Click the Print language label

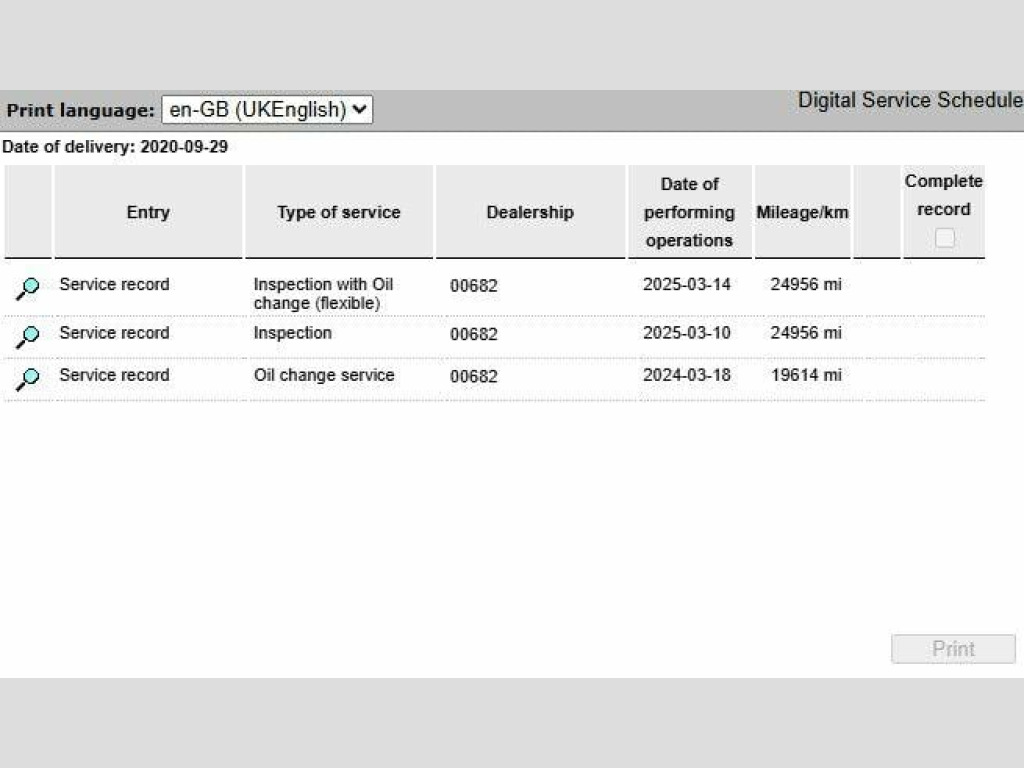[x=81, y=110]
